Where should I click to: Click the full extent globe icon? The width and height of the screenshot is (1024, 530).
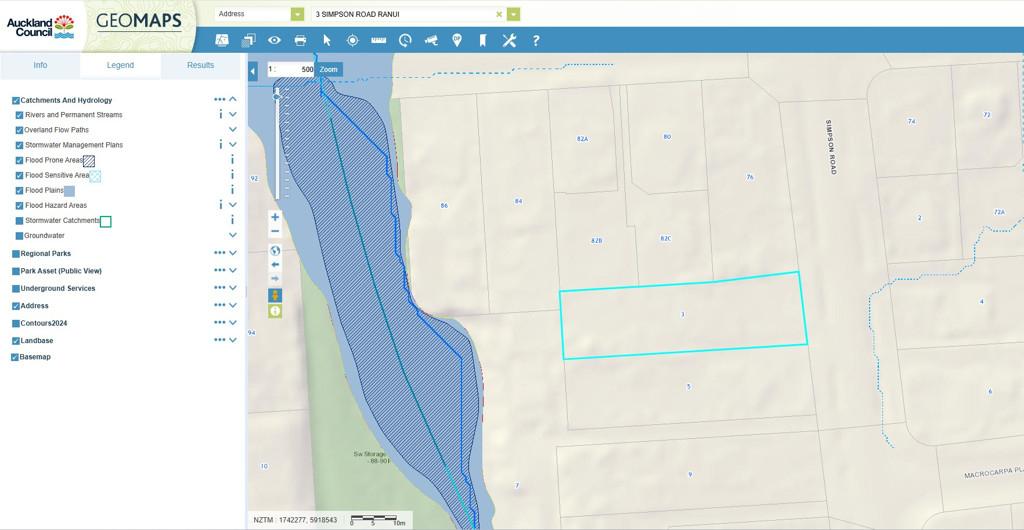[275, 251]
